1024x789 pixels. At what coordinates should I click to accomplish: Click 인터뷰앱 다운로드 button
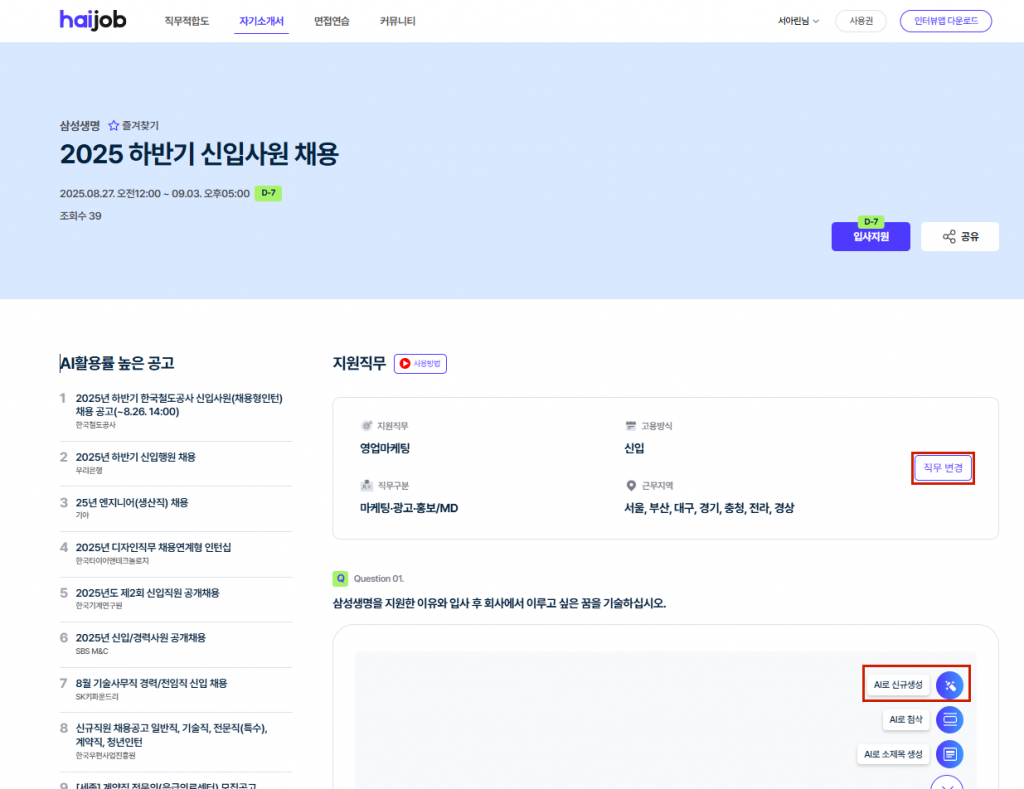point(946,21)
